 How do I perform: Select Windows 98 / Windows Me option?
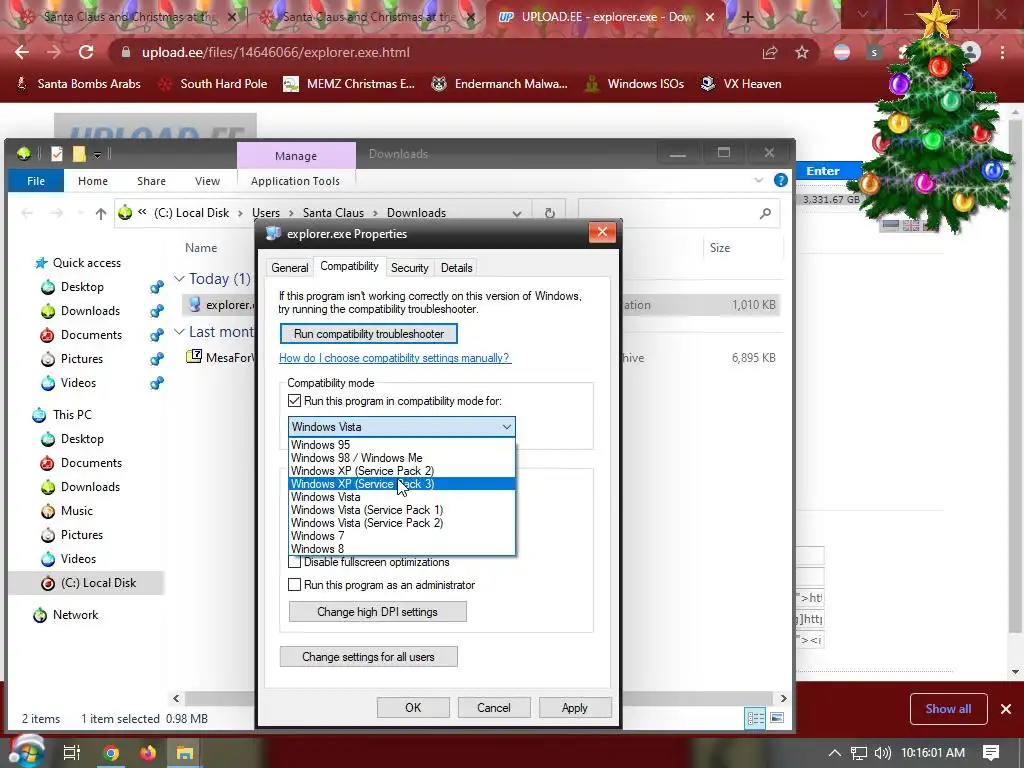(x=402, y=458)
